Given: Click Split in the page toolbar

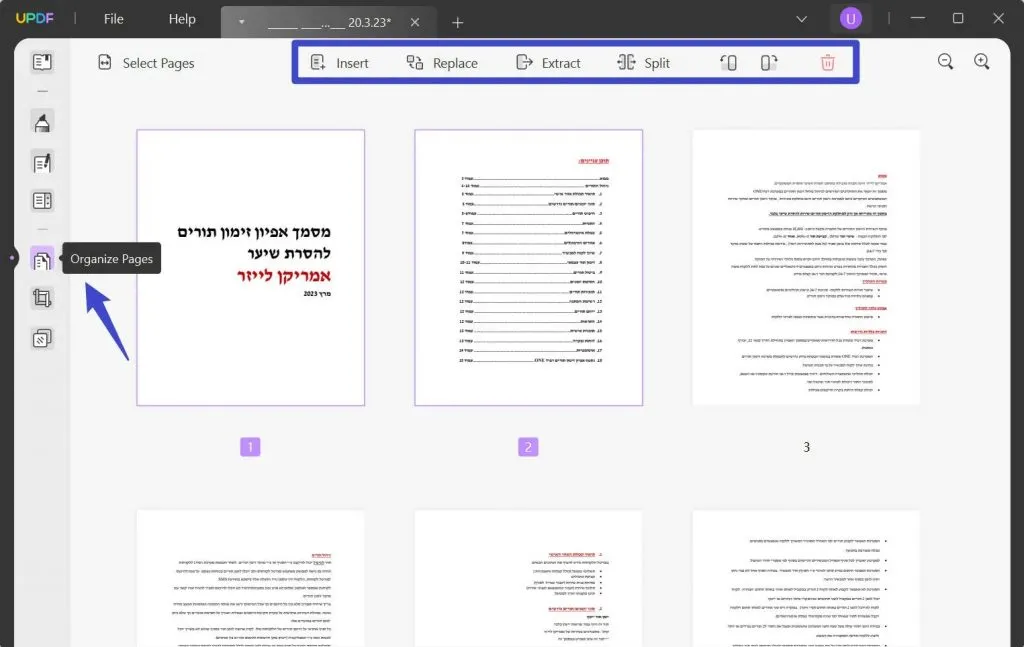Looking at the screenshot, I should [x=643, y=63].
